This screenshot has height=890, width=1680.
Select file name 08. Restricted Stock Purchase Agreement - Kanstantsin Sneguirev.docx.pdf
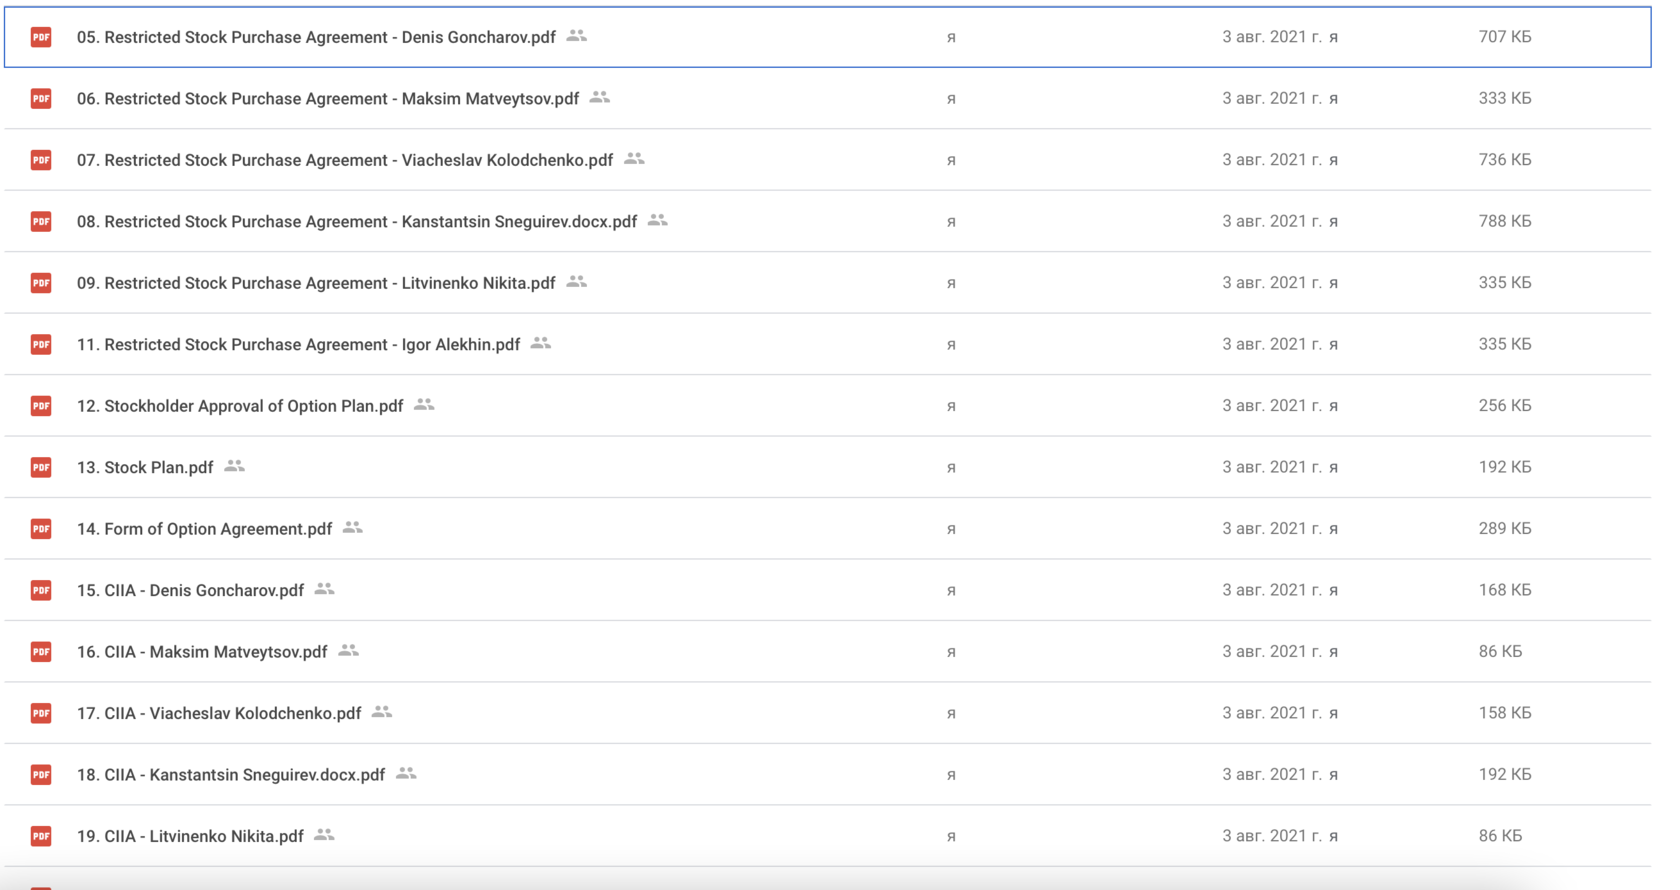(x=357, y=222)
